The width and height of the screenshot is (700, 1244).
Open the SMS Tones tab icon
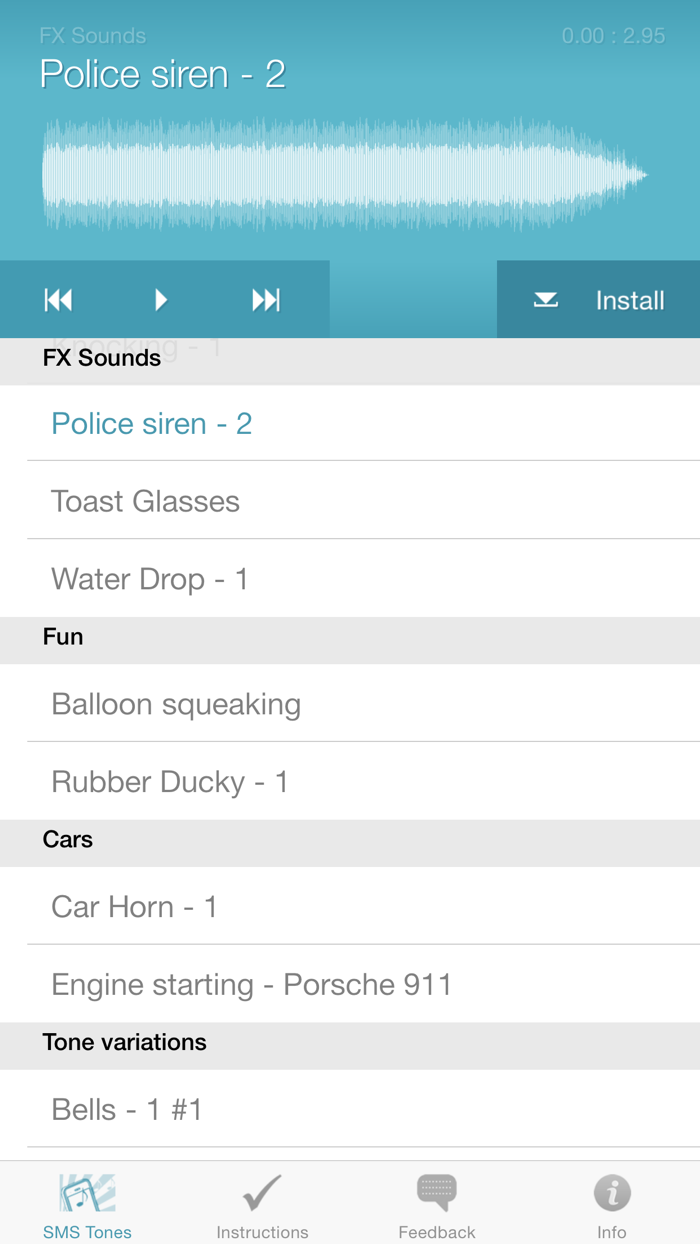coord(87,1193)
